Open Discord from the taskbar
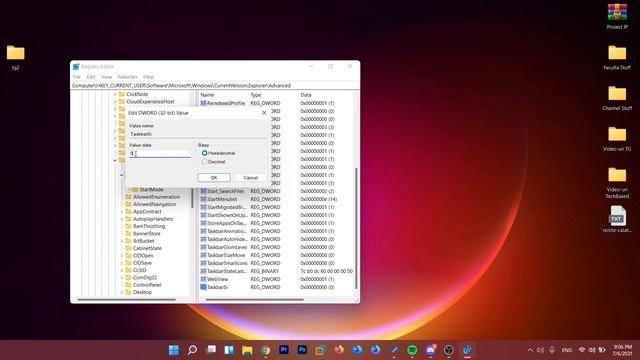This screenshot has width=640, height=360. pos(431,350)
